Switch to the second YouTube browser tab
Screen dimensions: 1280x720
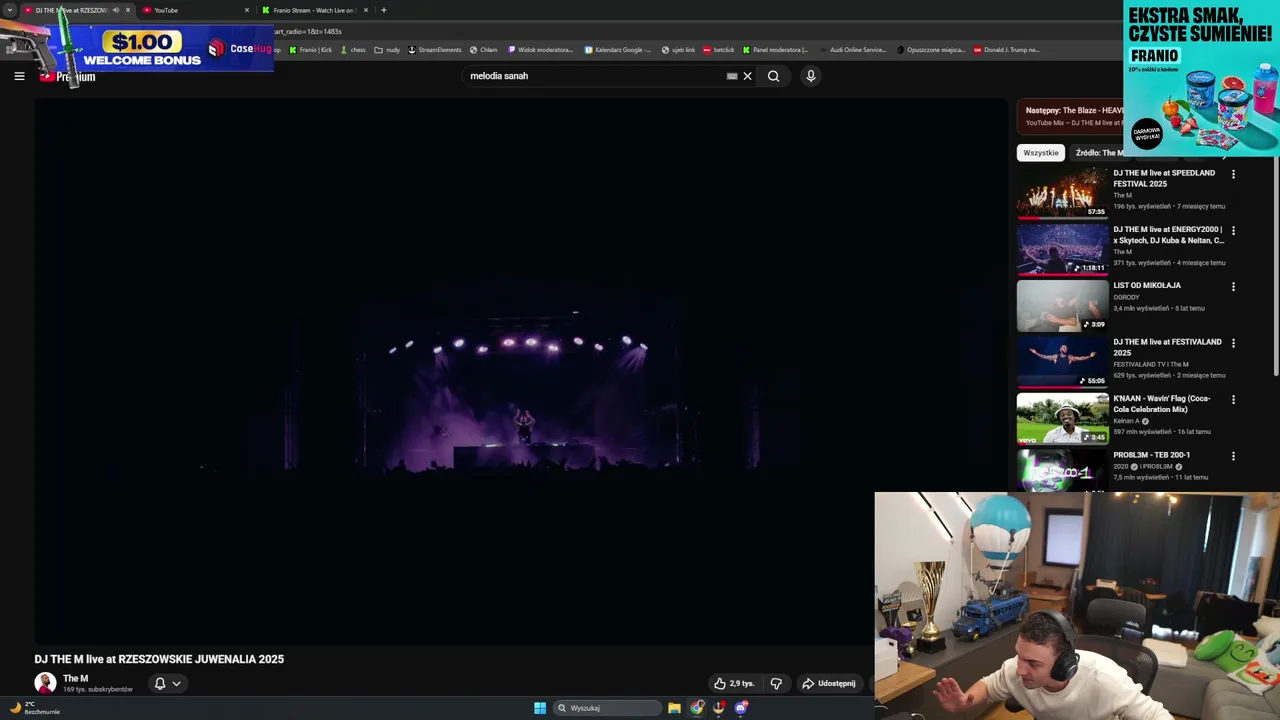coord(195,10)
